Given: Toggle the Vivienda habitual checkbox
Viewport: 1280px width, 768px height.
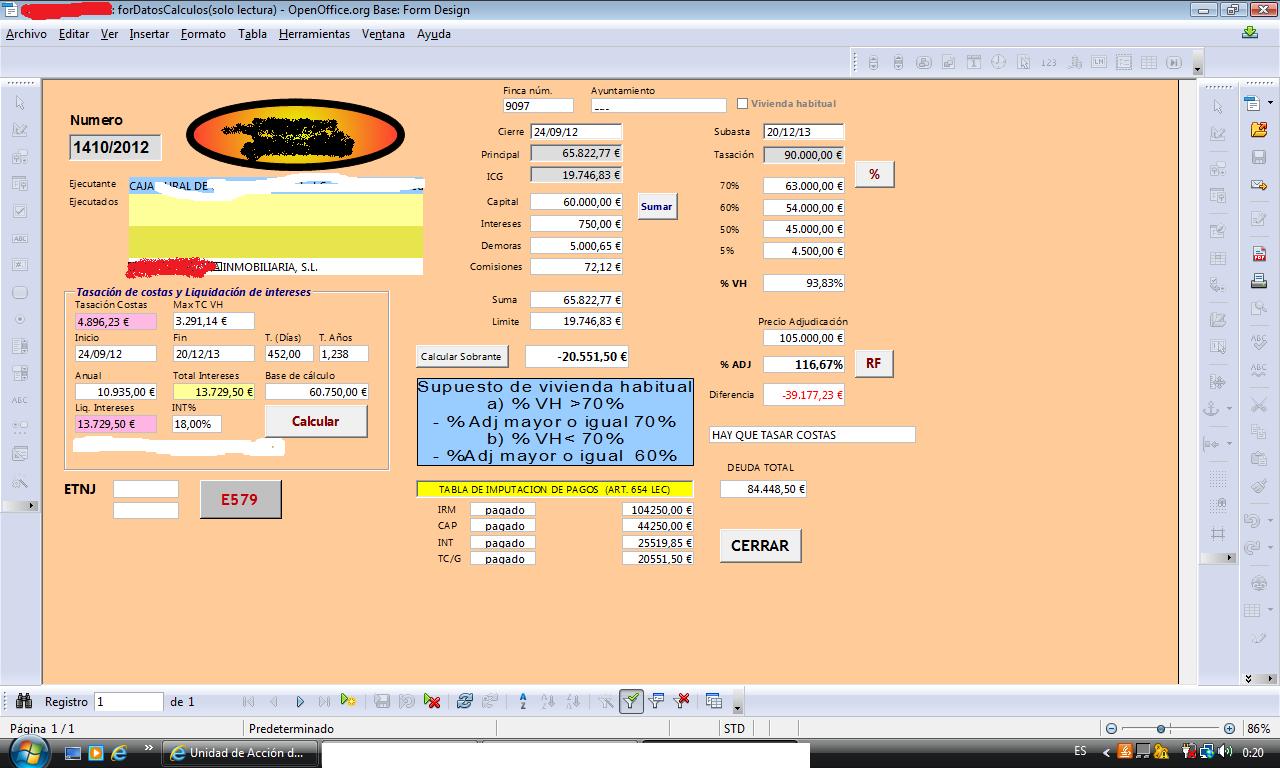Looking at the screenshot, I should point(742,103).
